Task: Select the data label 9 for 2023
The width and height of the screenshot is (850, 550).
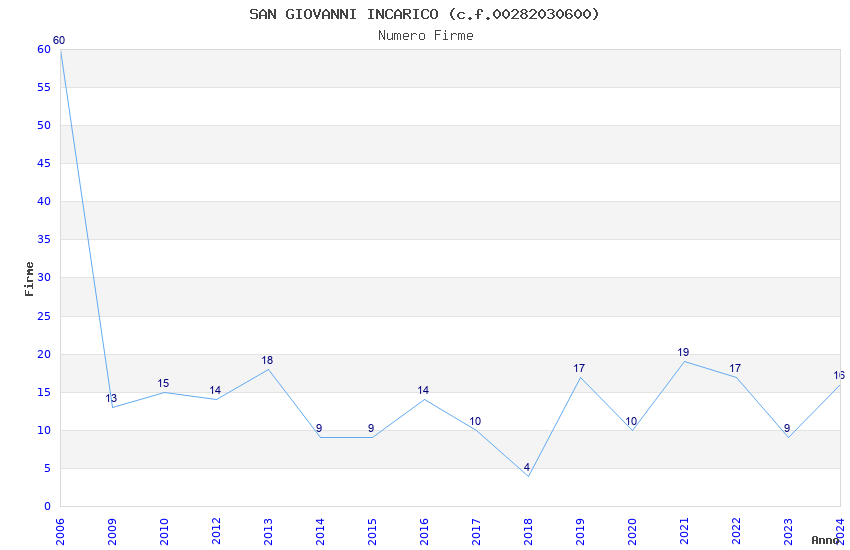Action: [x=787, y=428]
